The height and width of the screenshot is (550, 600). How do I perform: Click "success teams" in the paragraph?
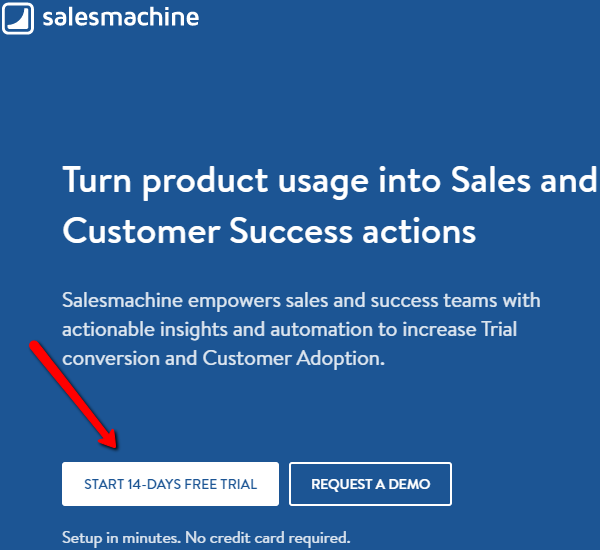point(434,300)
